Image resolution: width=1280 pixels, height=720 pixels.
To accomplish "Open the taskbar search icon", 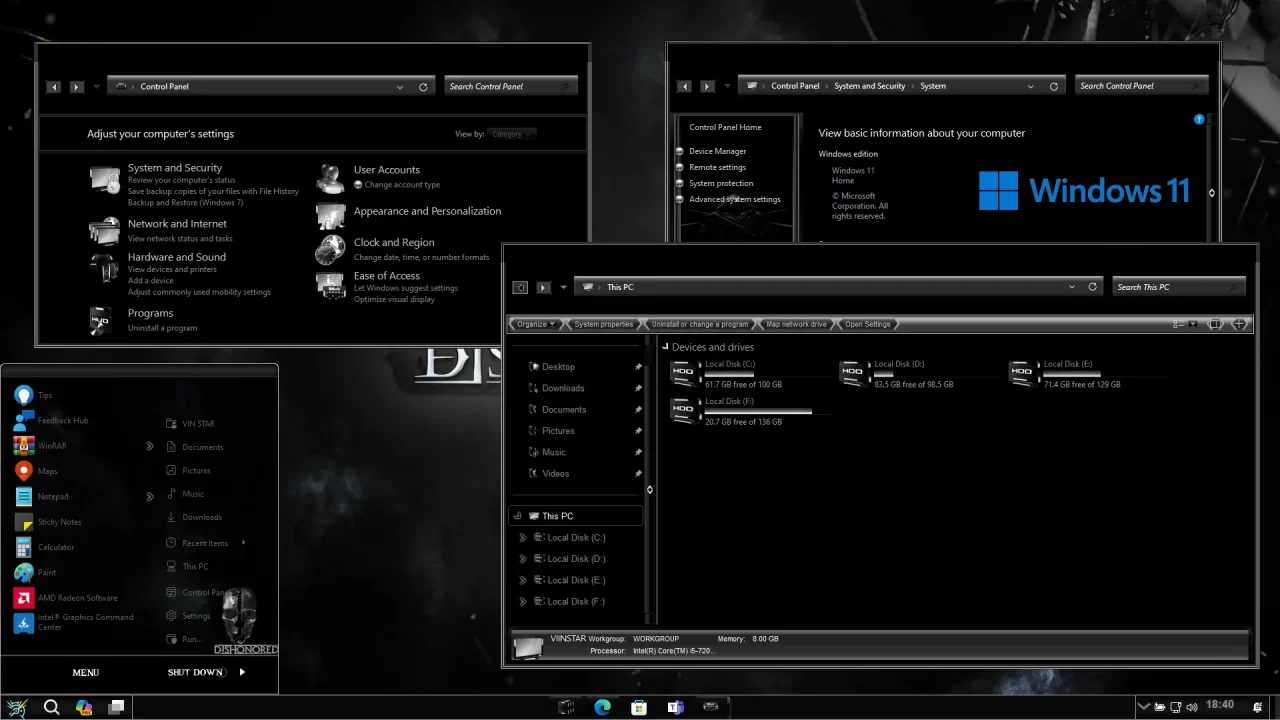I will pyautogui.click(x=51, y=707).
